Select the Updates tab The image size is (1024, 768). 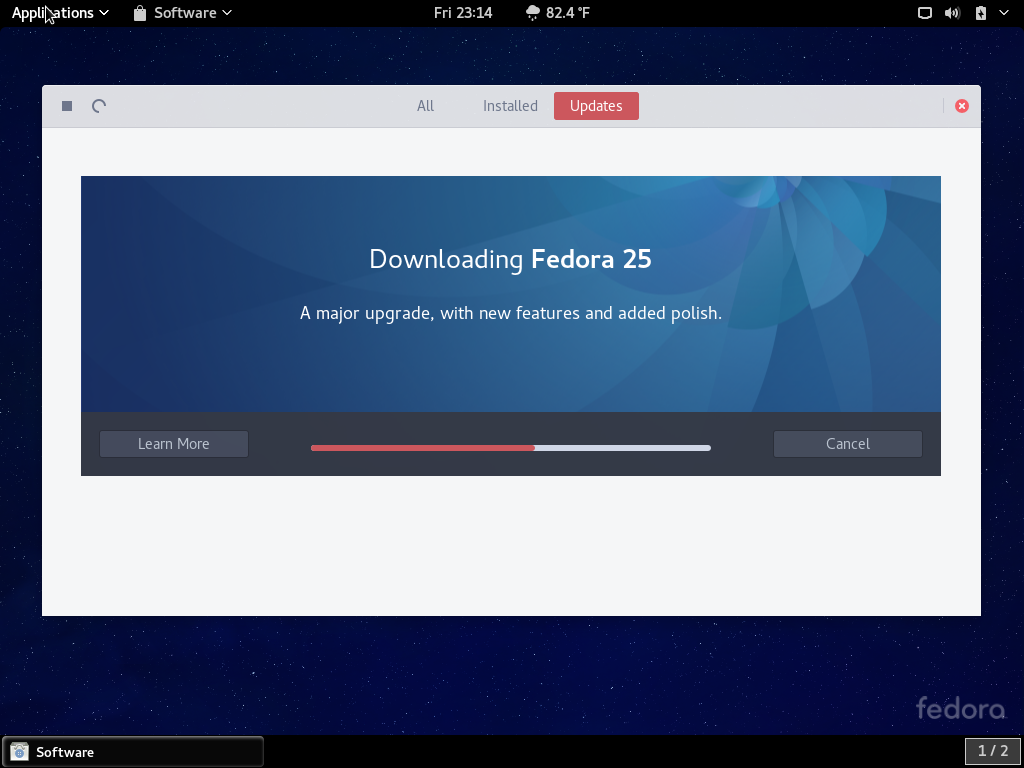tap(596, 106)
